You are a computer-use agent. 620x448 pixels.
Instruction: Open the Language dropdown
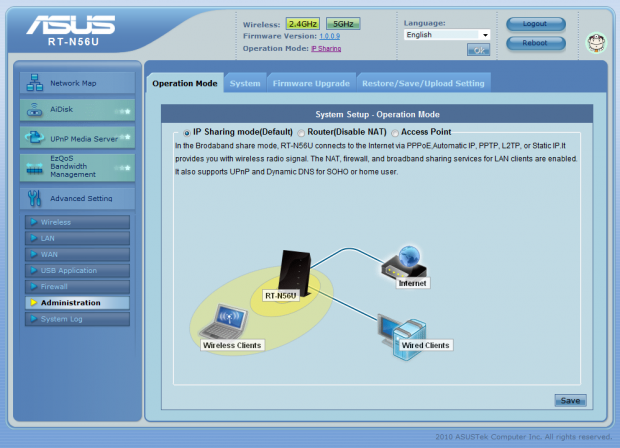coord(447,35)
